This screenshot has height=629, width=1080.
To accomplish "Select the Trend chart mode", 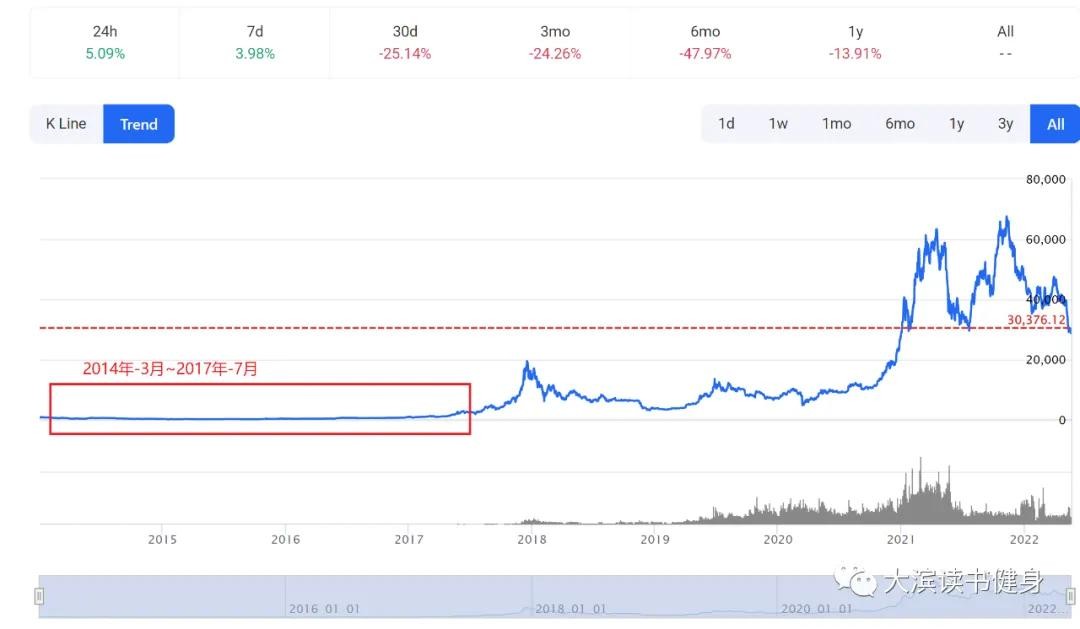I will pyautogui.click(x=139, y=124).
